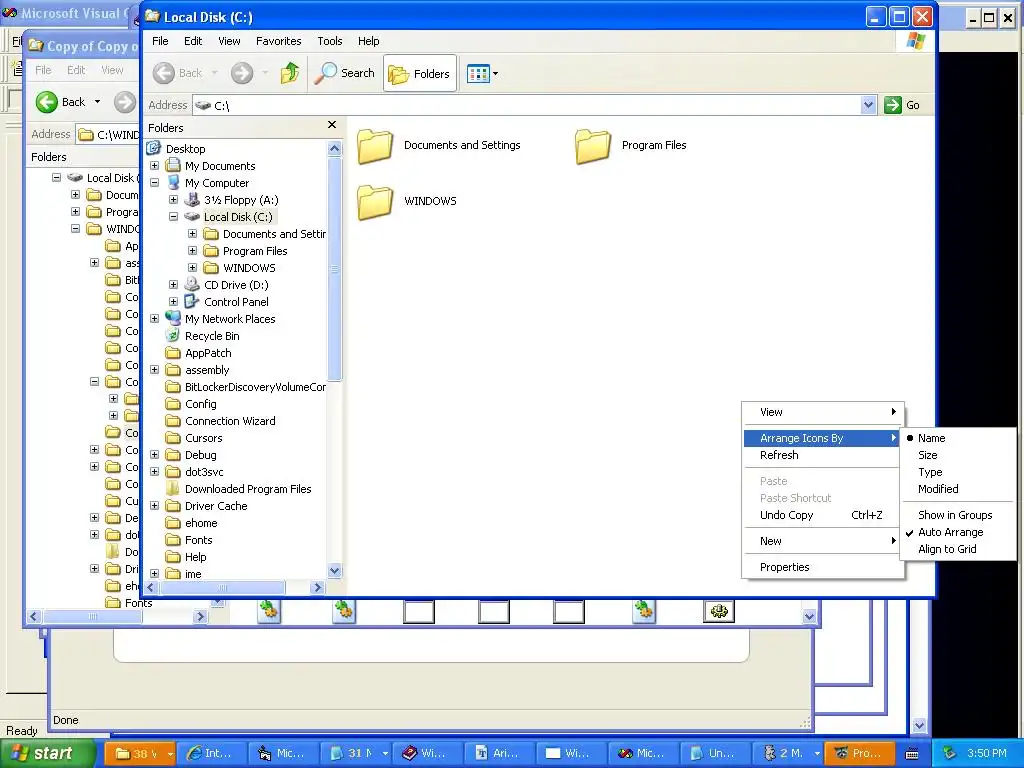
Task: Click the Search toolbar button
Action: coord(345,73)
